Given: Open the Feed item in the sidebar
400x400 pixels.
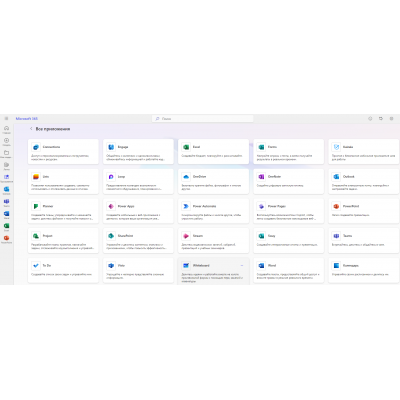Looking at the screenshot, I should coord(6,166).
